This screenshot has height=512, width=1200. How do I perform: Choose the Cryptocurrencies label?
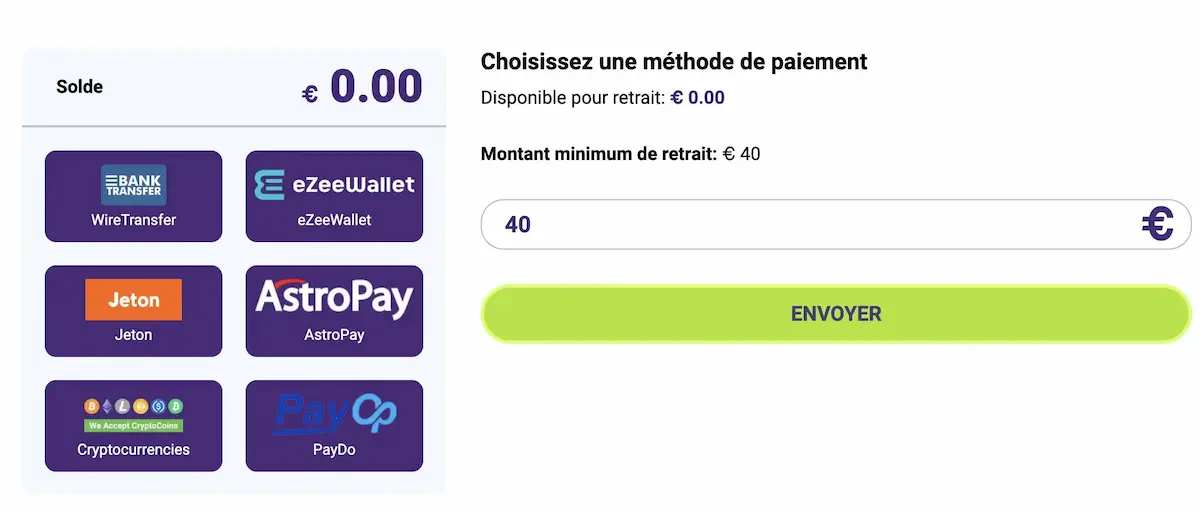[133, 450]
